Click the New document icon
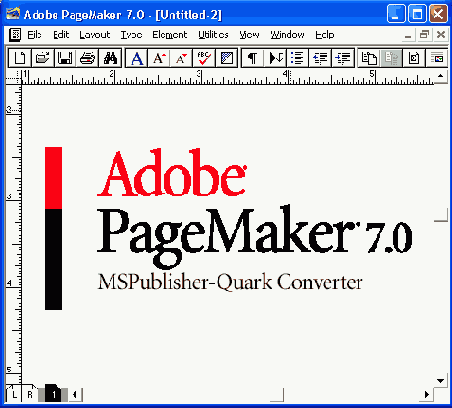 pos(20,58)
